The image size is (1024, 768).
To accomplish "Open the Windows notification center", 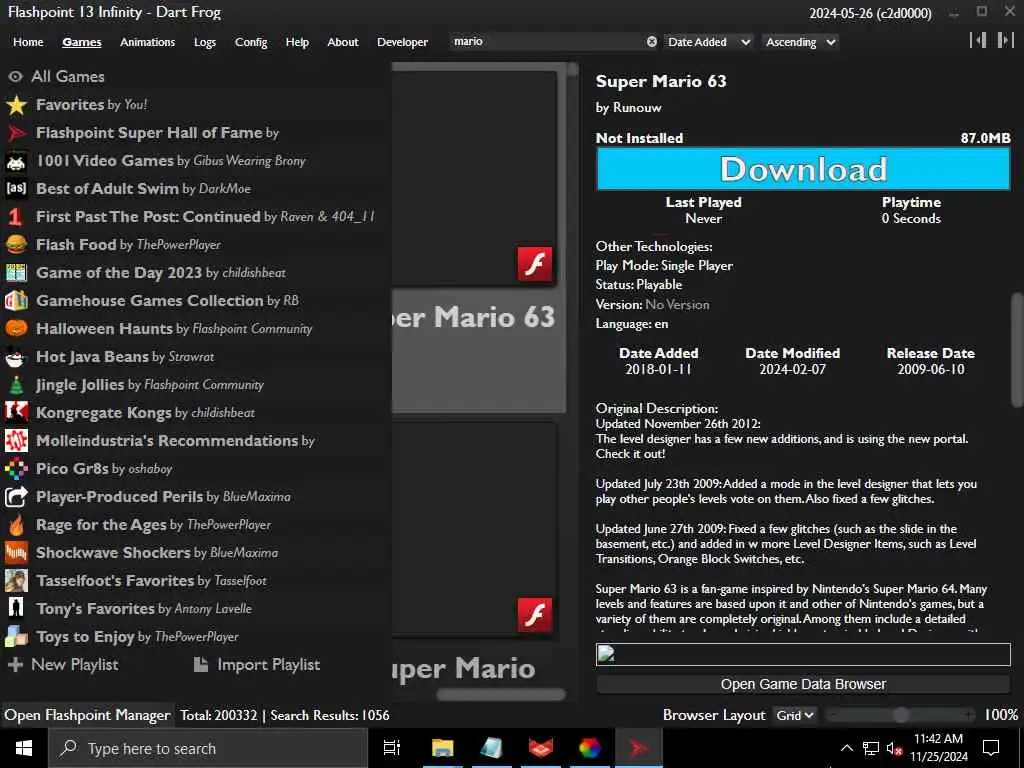I will click(x=991, y=748).
